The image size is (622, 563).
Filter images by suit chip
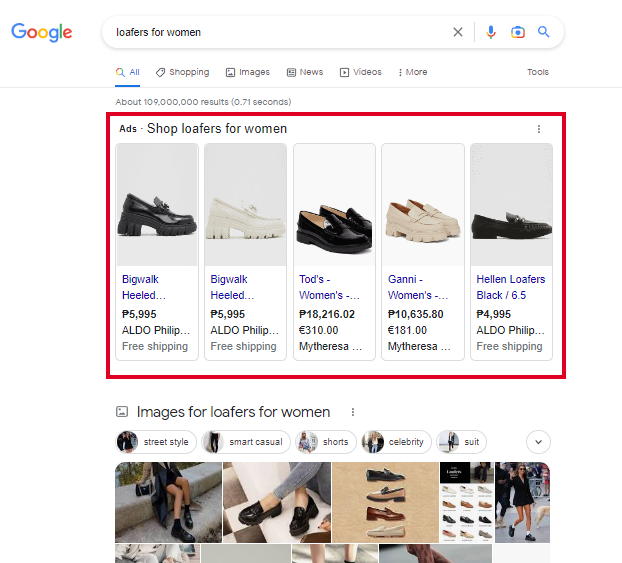461,442
